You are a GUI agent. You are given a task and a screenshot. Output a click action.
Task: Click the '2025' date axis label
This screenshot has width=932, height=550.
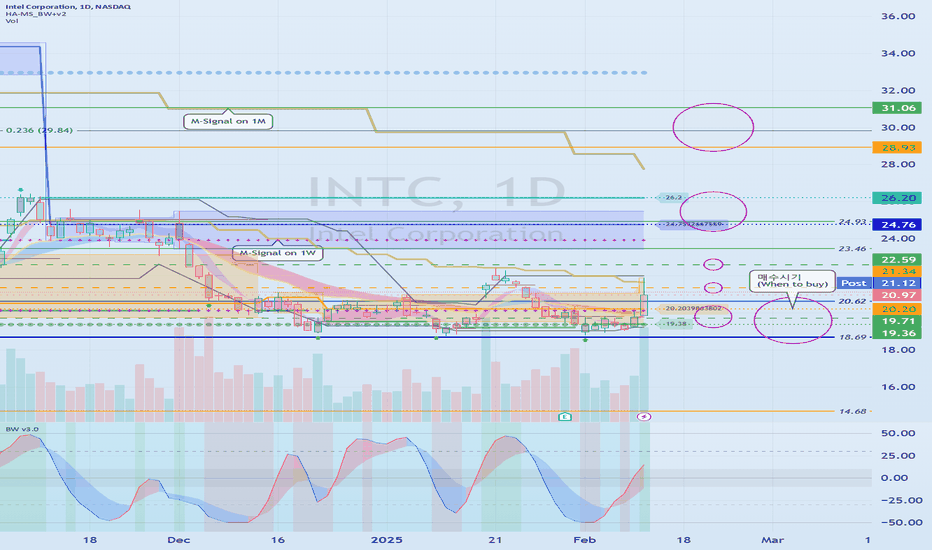coord(386,540)
